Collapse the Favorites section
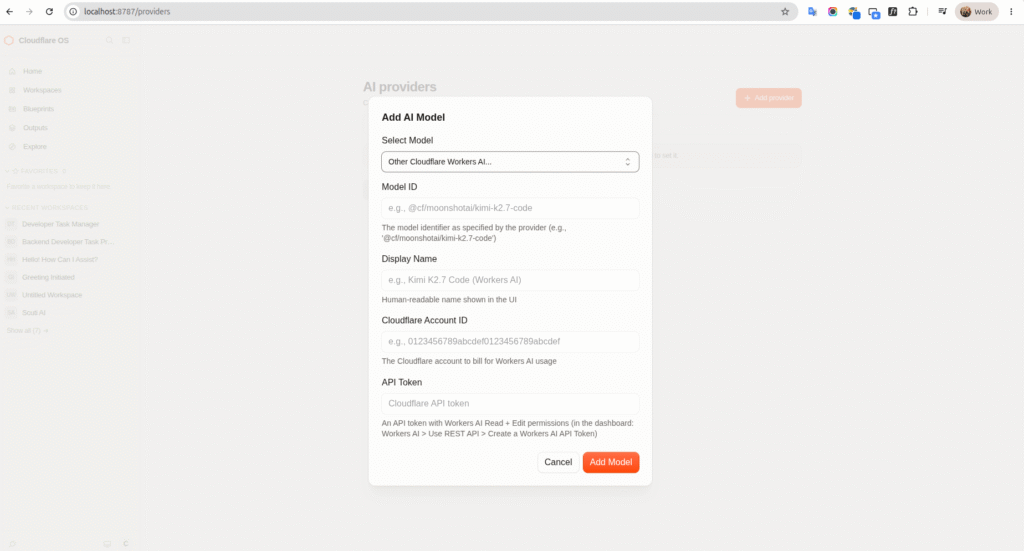1024x551 pixels. pyautogui.click(x=36, y=171)
